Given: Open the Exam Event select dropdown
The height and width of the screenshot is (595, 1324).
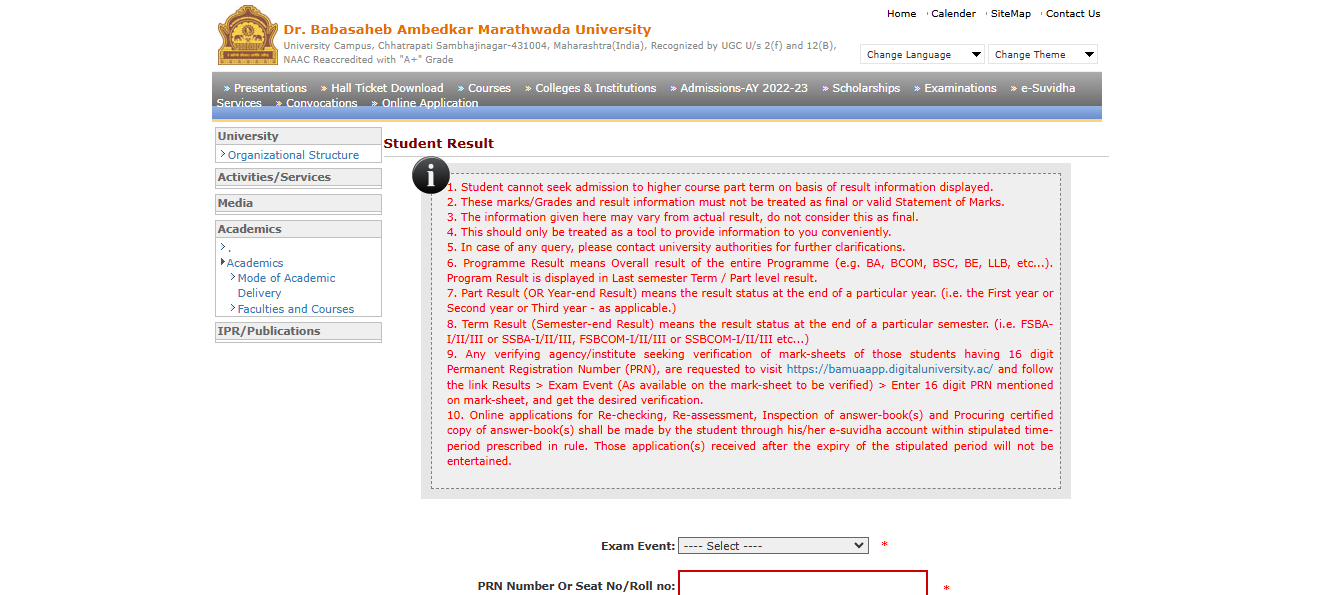Looking at the screenshot, I should pyautogui.click(x=772, y=545).
